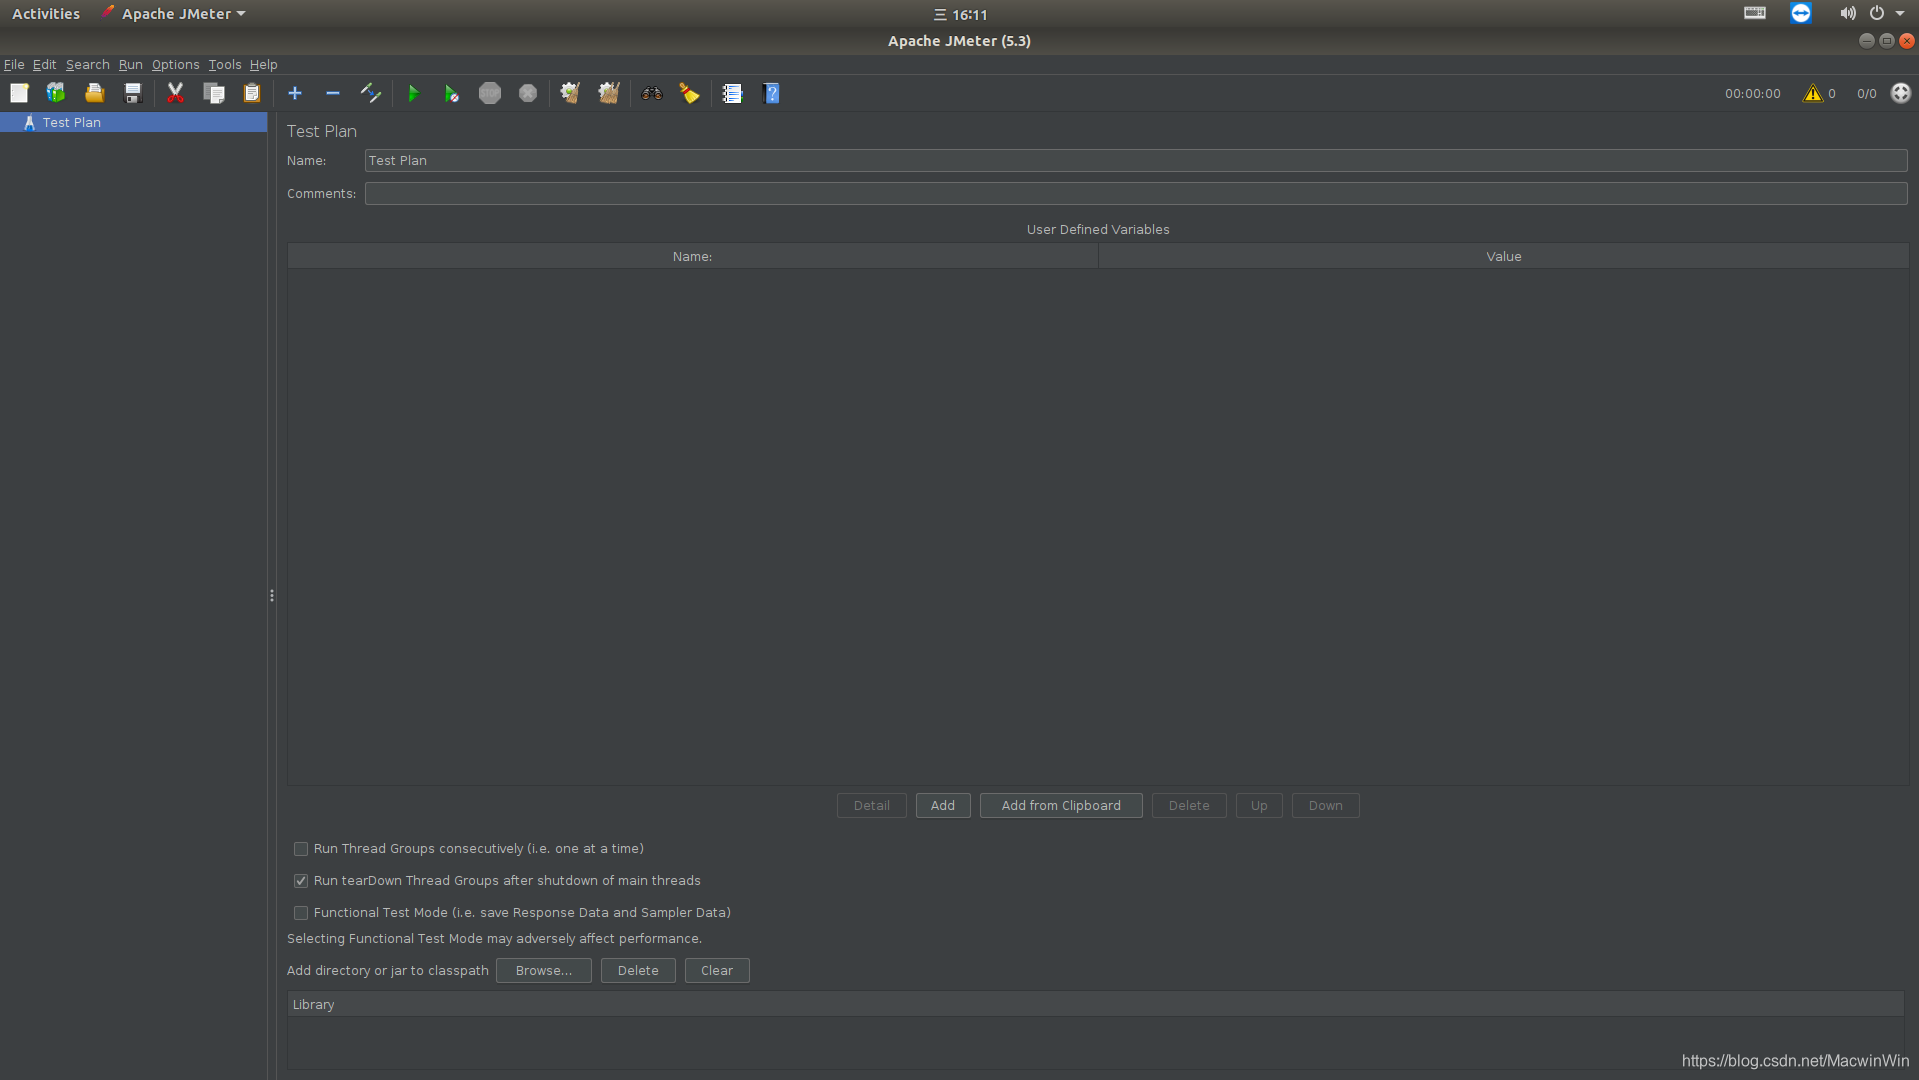Click the variables Name column header
The image size is (1919, 1080).
(692, 257)
